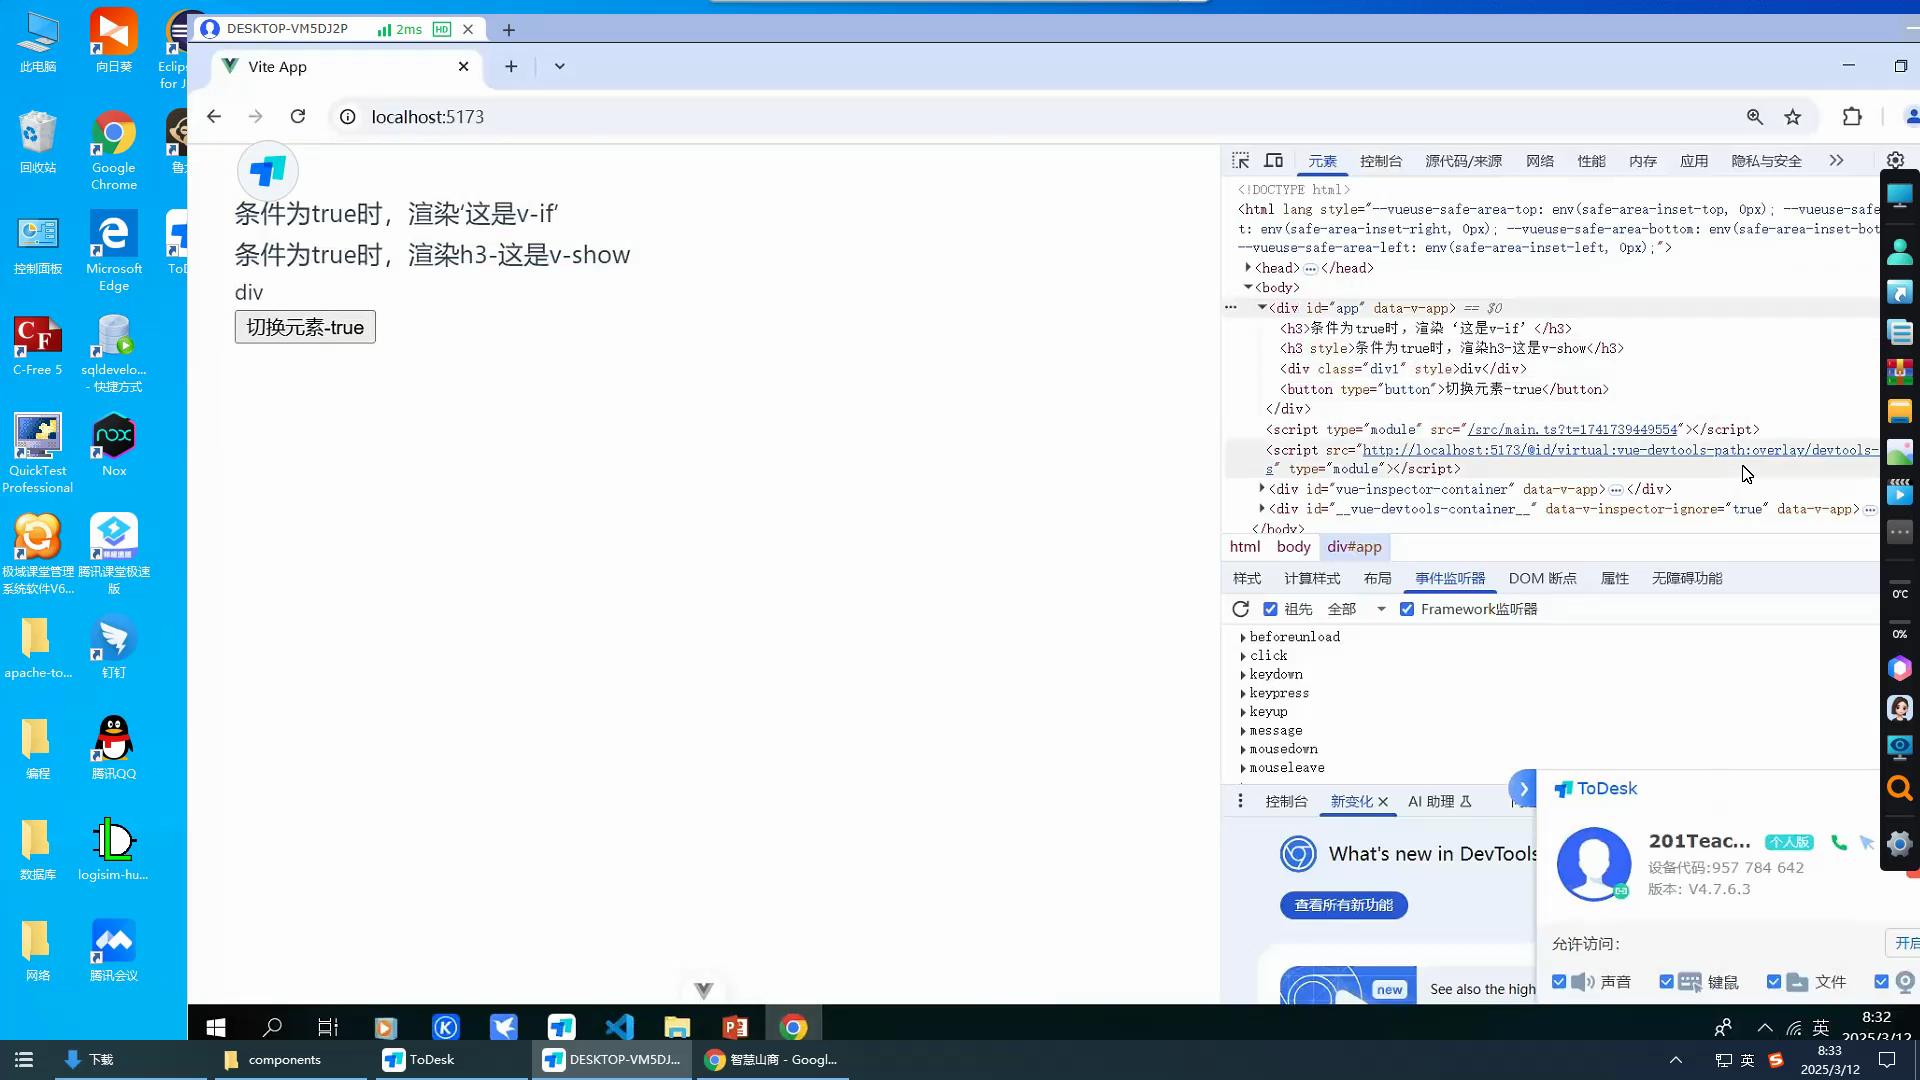This screenshot has height=1080, width=1920.
Task: Open the 网络 network tab
Action: 1539,161
